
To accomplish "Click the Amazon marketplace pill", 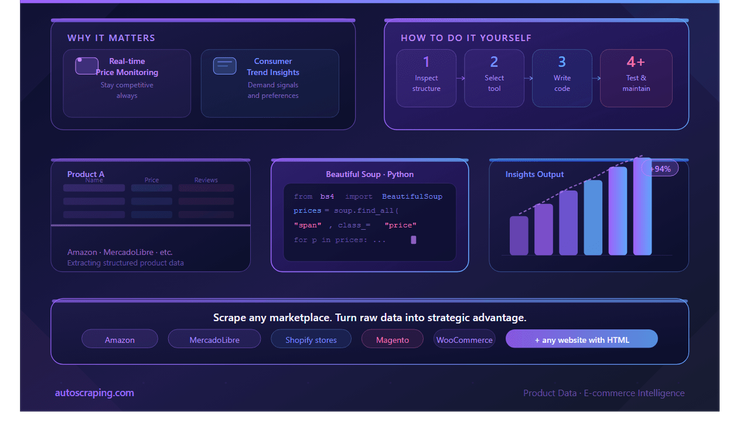I will click(120, 339).
